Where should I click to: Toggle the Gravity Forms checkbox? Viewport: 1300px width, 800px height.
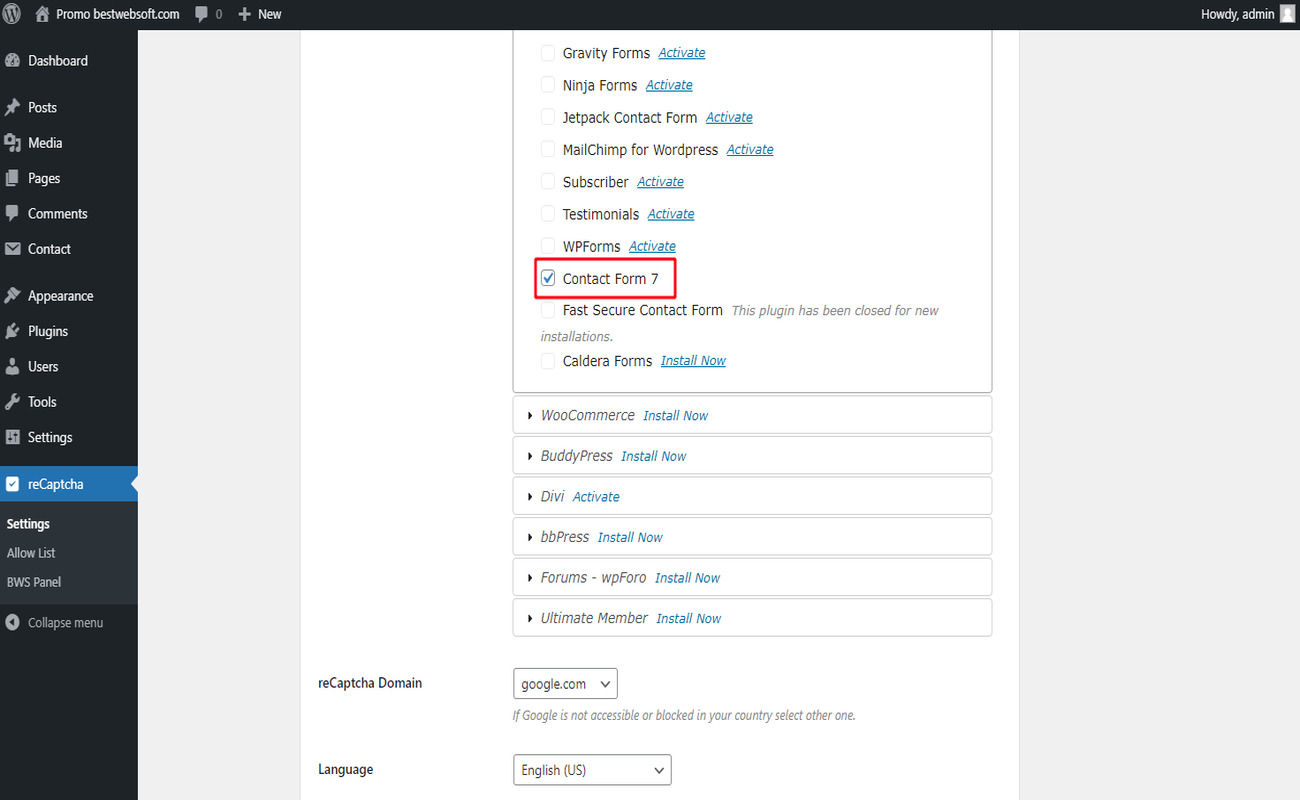pyautogui.click(x=548, y=53)
